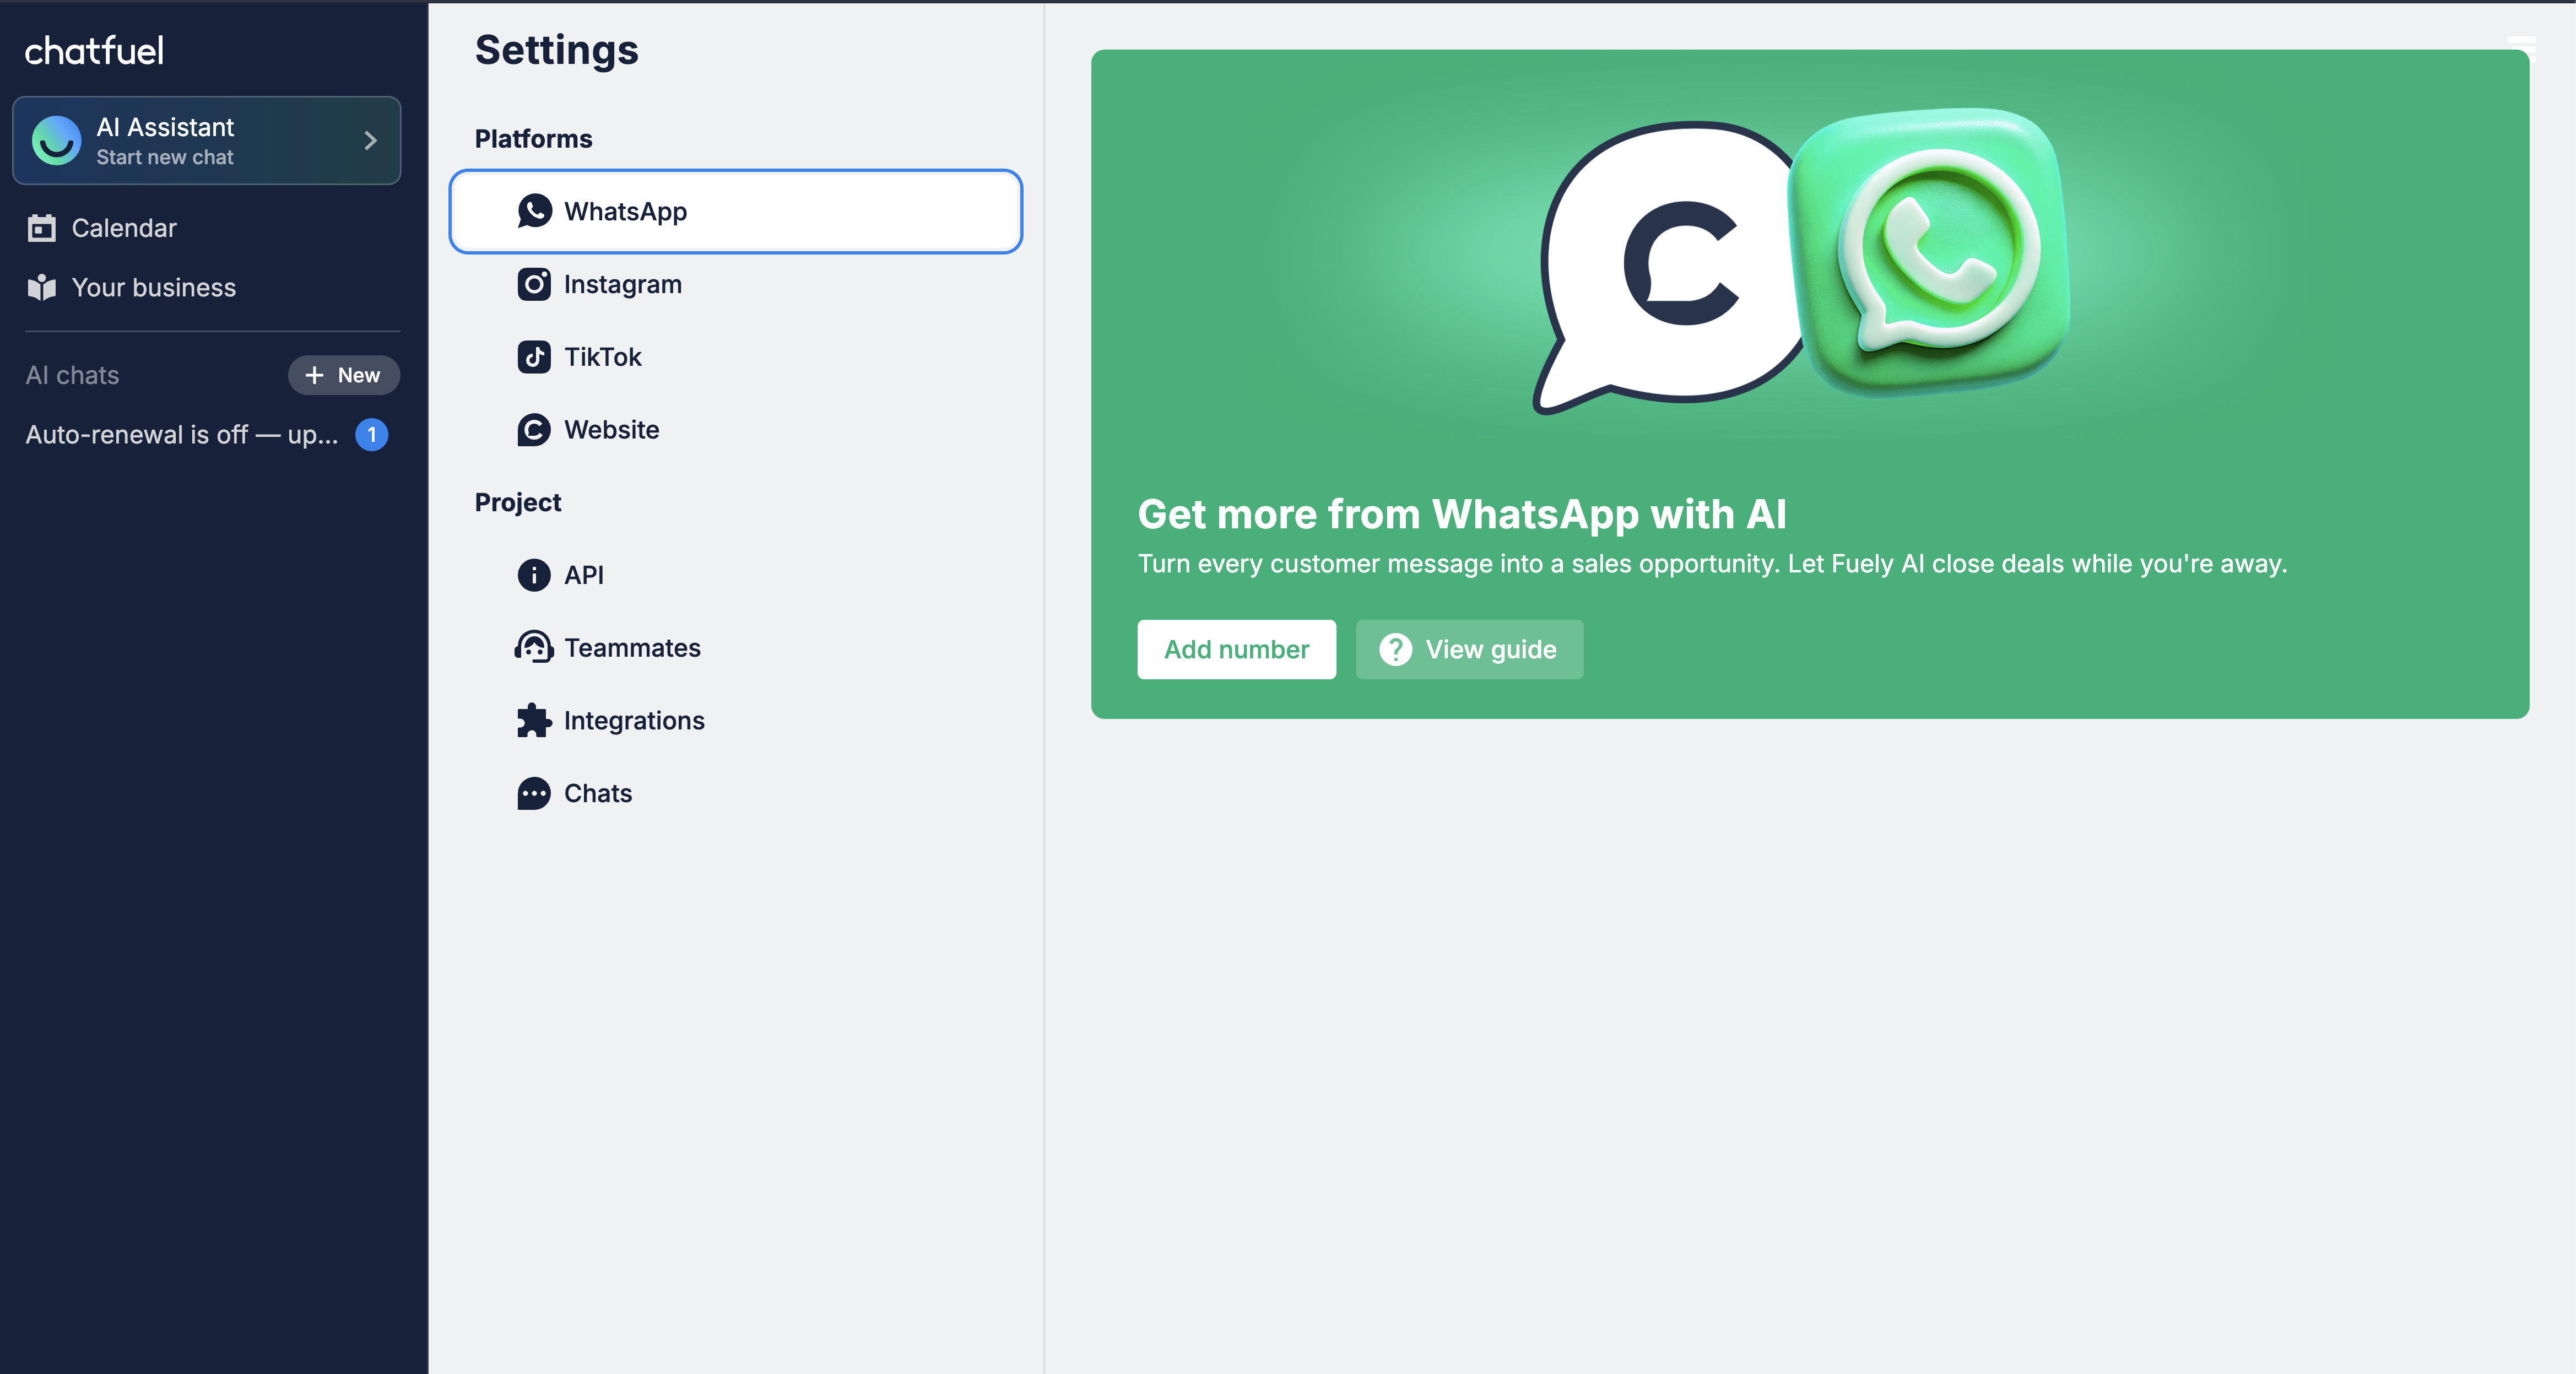
Task: Select the Instagram settings label
Action: [x=622, y=285]
